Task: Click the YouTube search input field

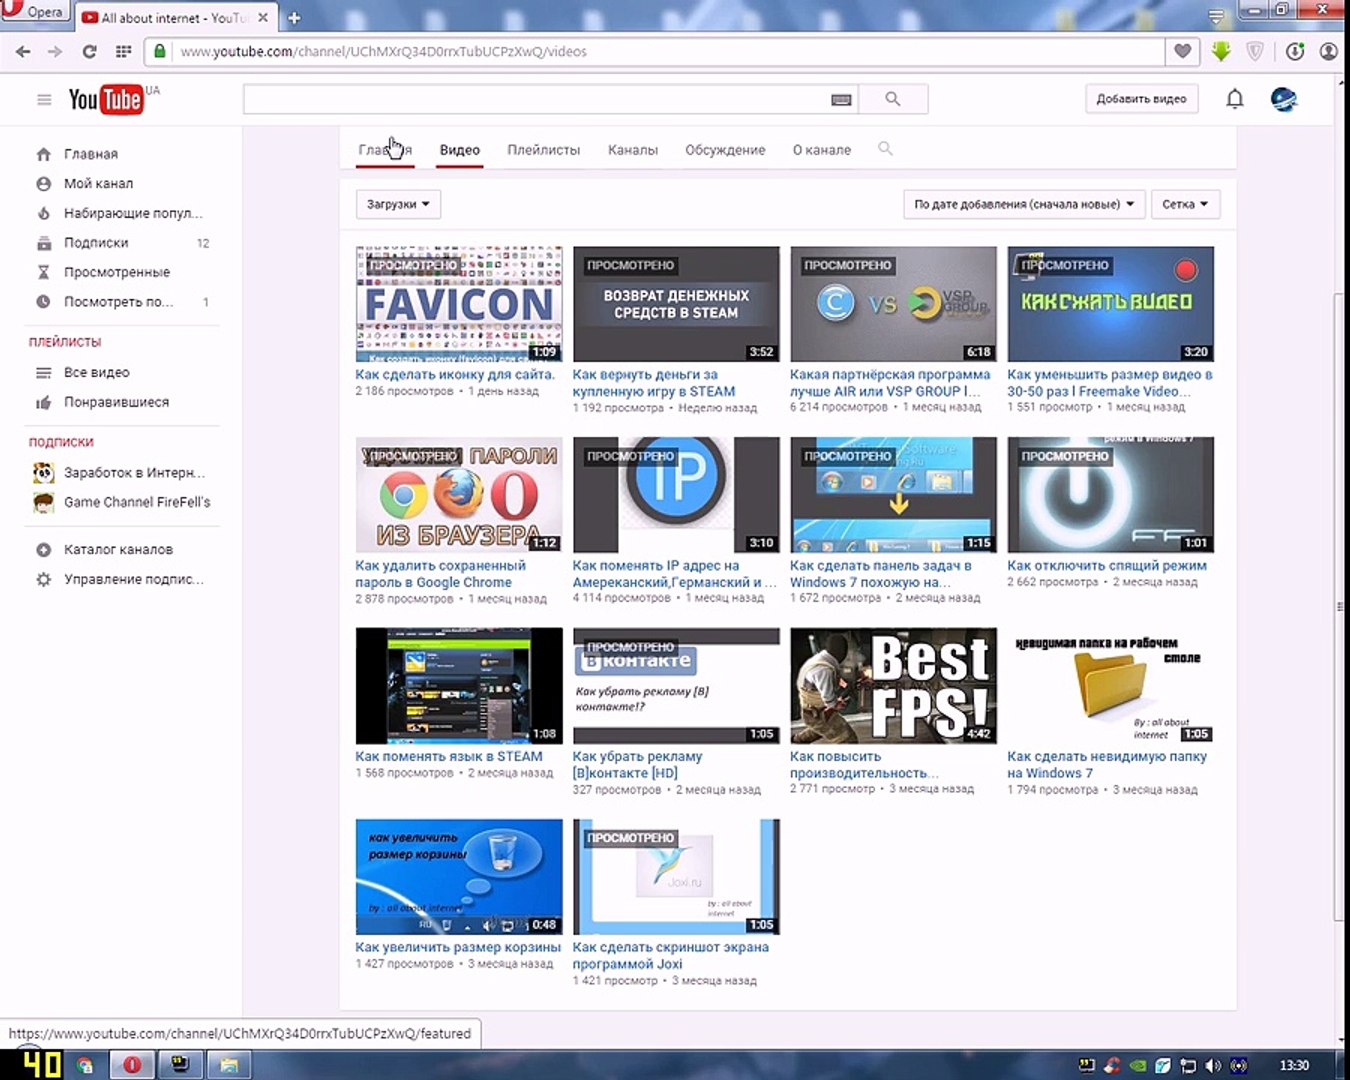Action: (535, 99)
